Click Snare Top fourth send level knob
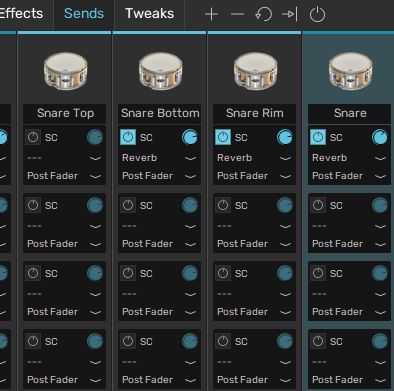This screenshot has width=394, height=391. pos(95,341)
